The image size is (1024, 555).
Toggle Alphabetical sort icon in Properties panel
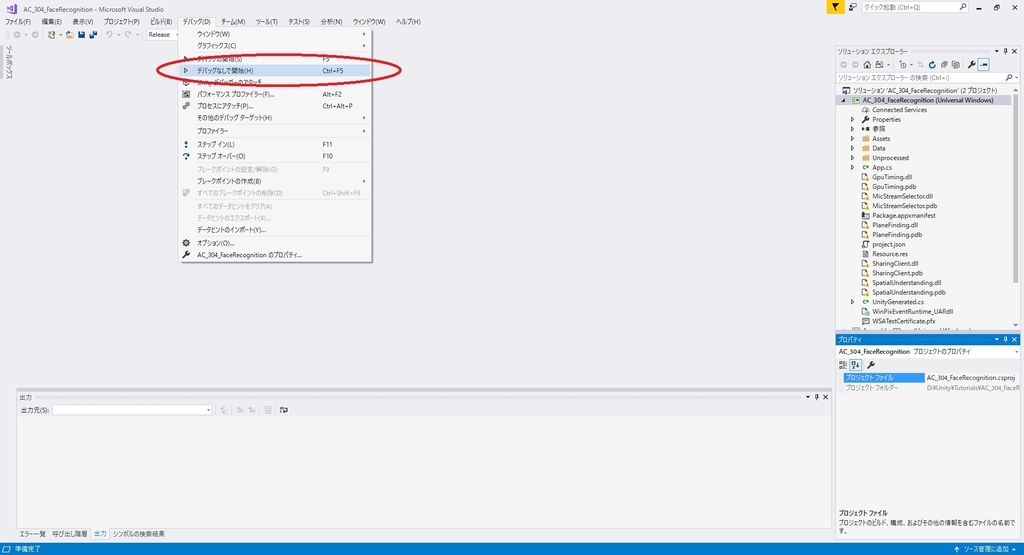856,365
